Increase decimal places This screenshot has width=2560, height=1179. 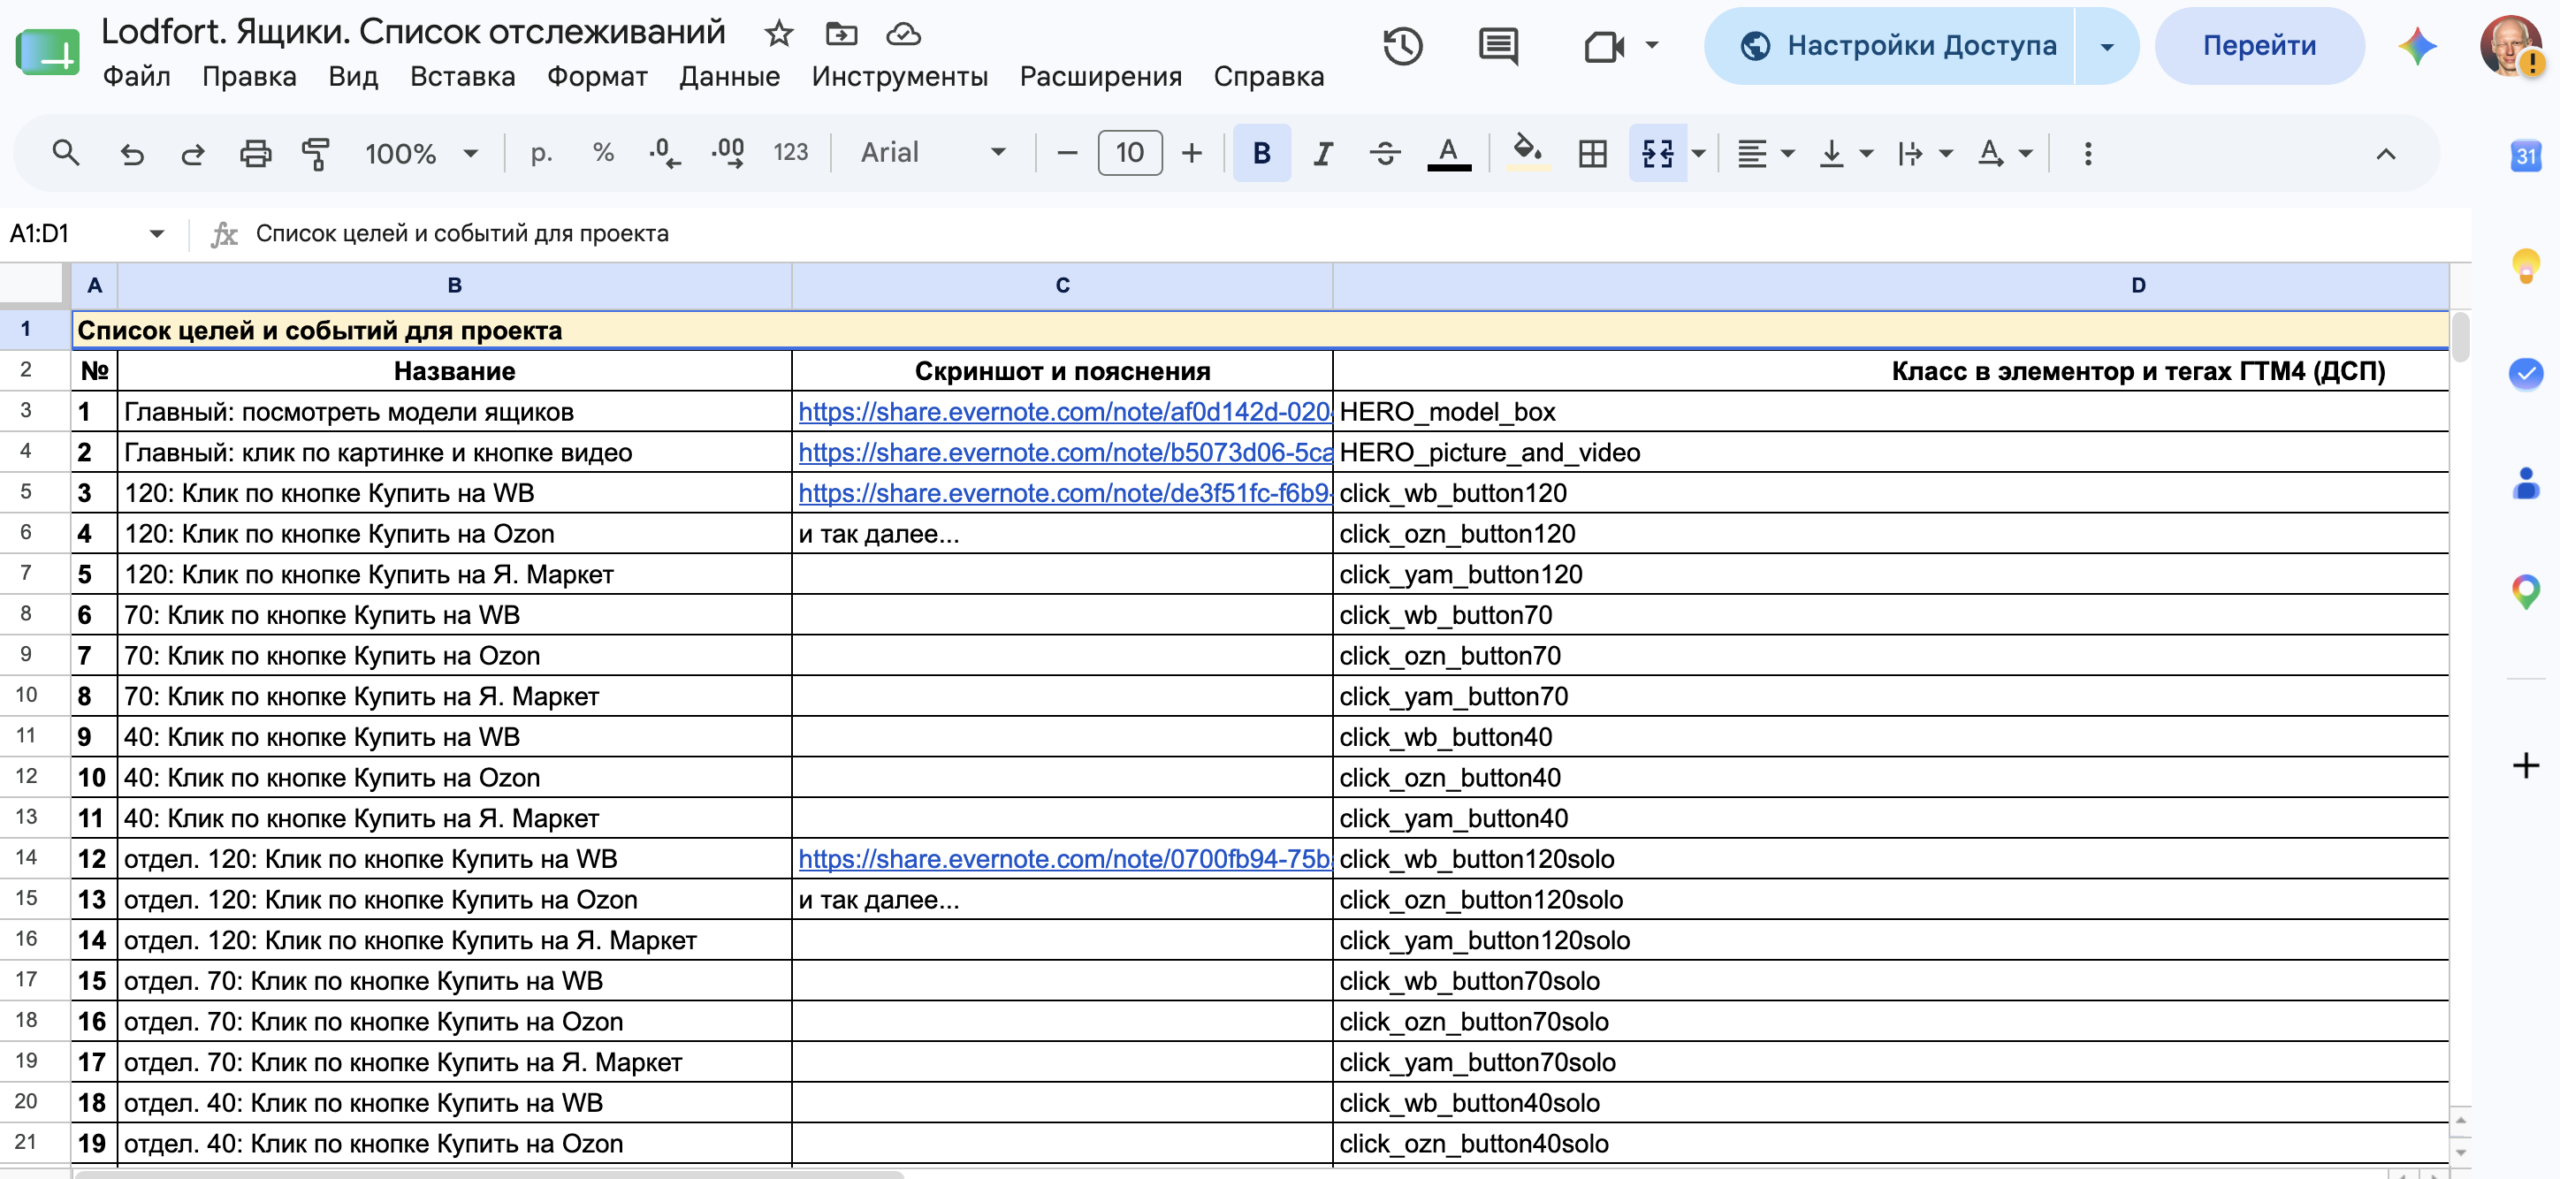tap(728, 153)
